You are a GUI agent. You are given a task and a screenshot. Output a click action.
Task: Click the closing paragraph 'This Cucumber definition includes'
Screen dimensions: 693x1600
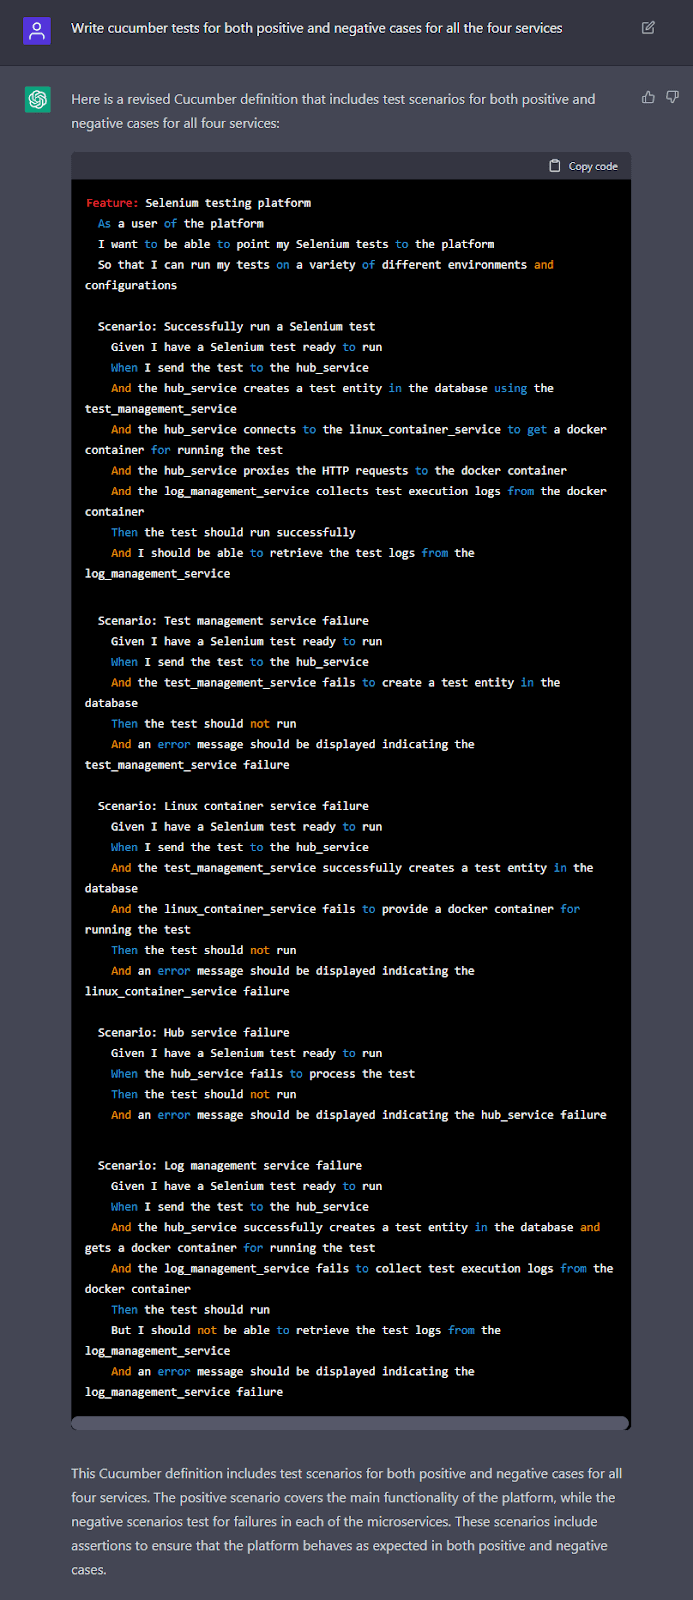click(347, 1522)
